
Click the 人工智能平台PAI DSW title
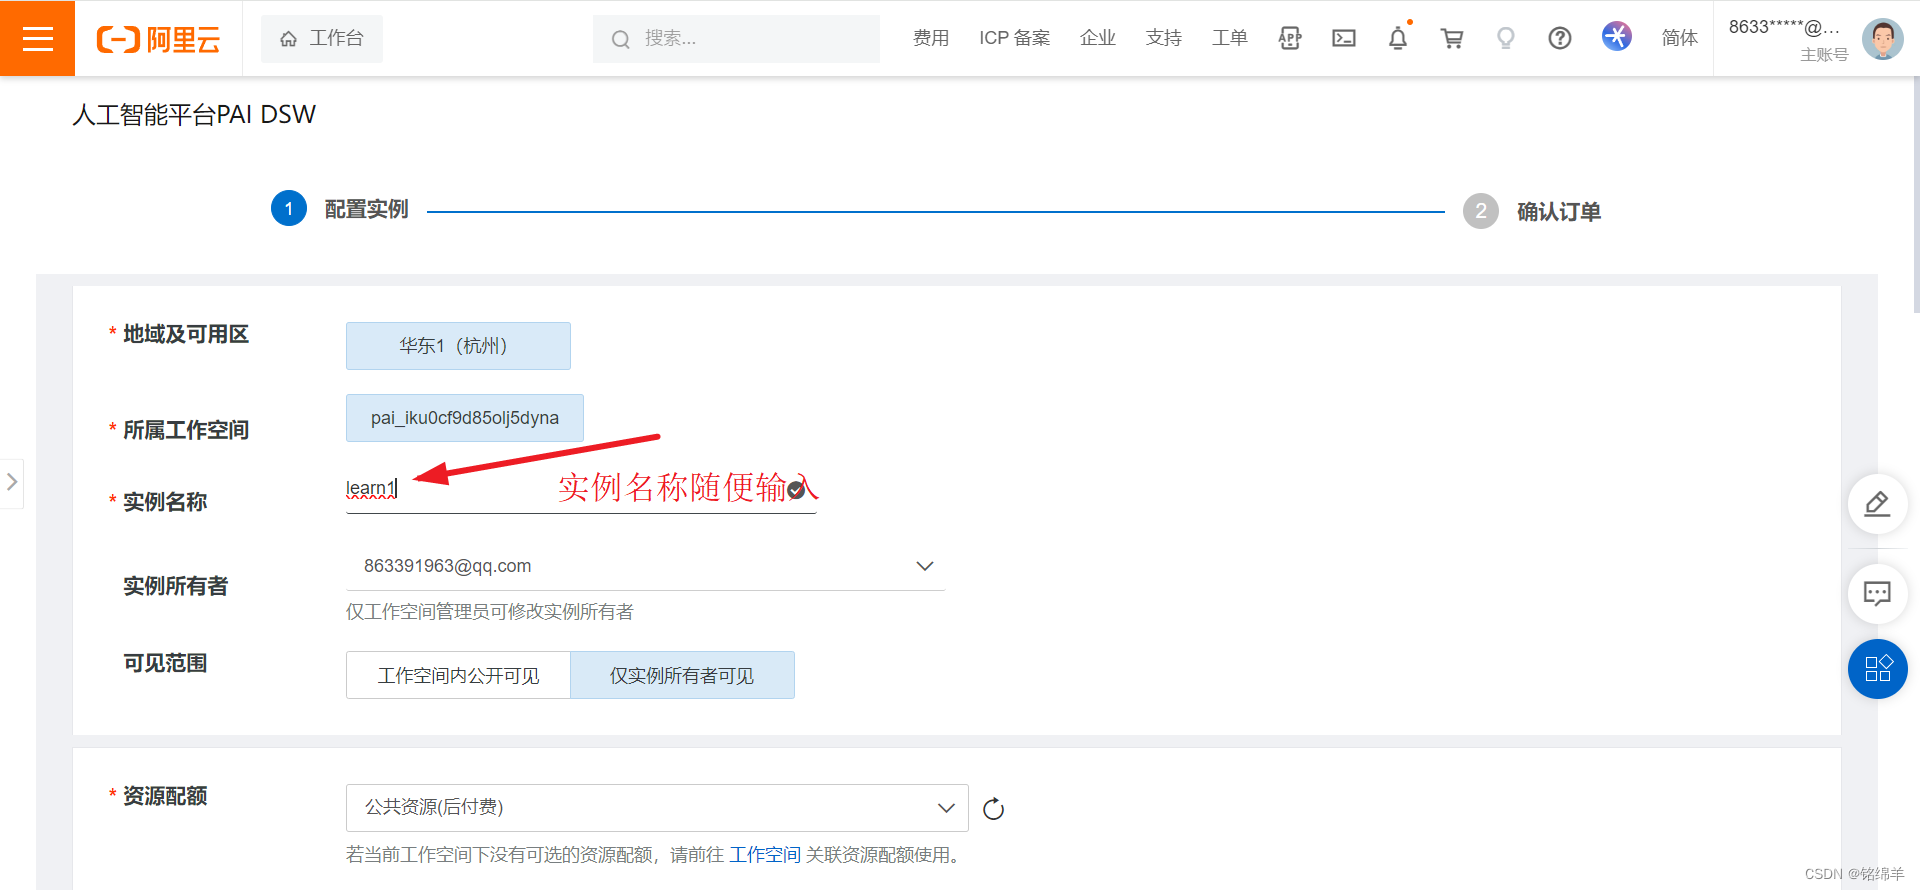point(194,115)
